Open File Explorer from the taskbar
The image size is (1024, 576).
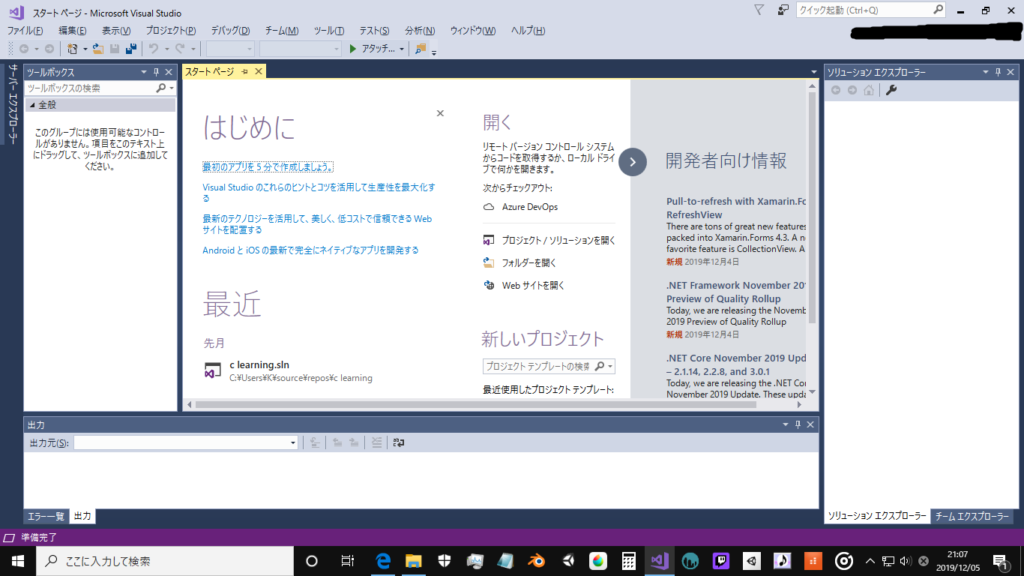(x=413, y=561)
